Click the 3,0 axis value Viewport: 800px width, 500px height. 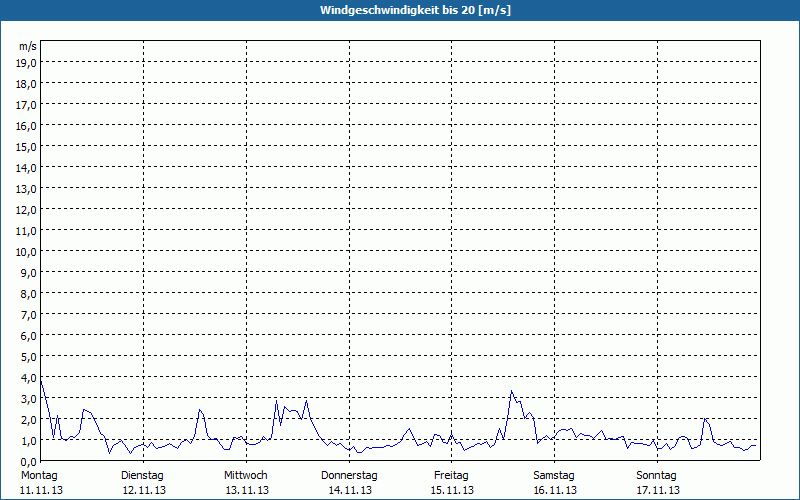click(x=28, y=399)
